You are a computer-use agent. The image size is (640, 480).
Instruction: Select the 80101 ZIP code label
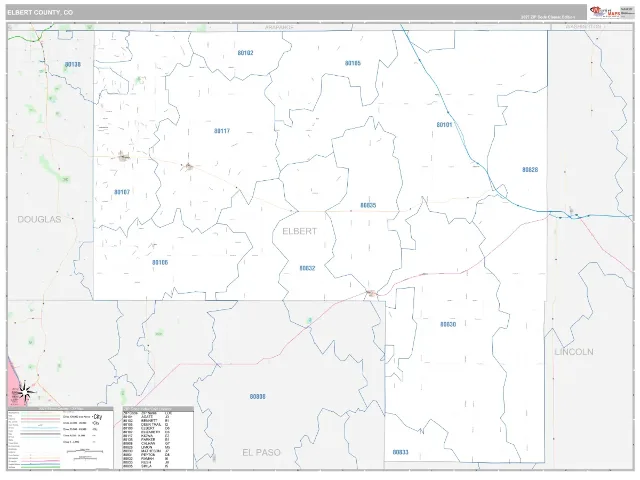tap(444, 124)
